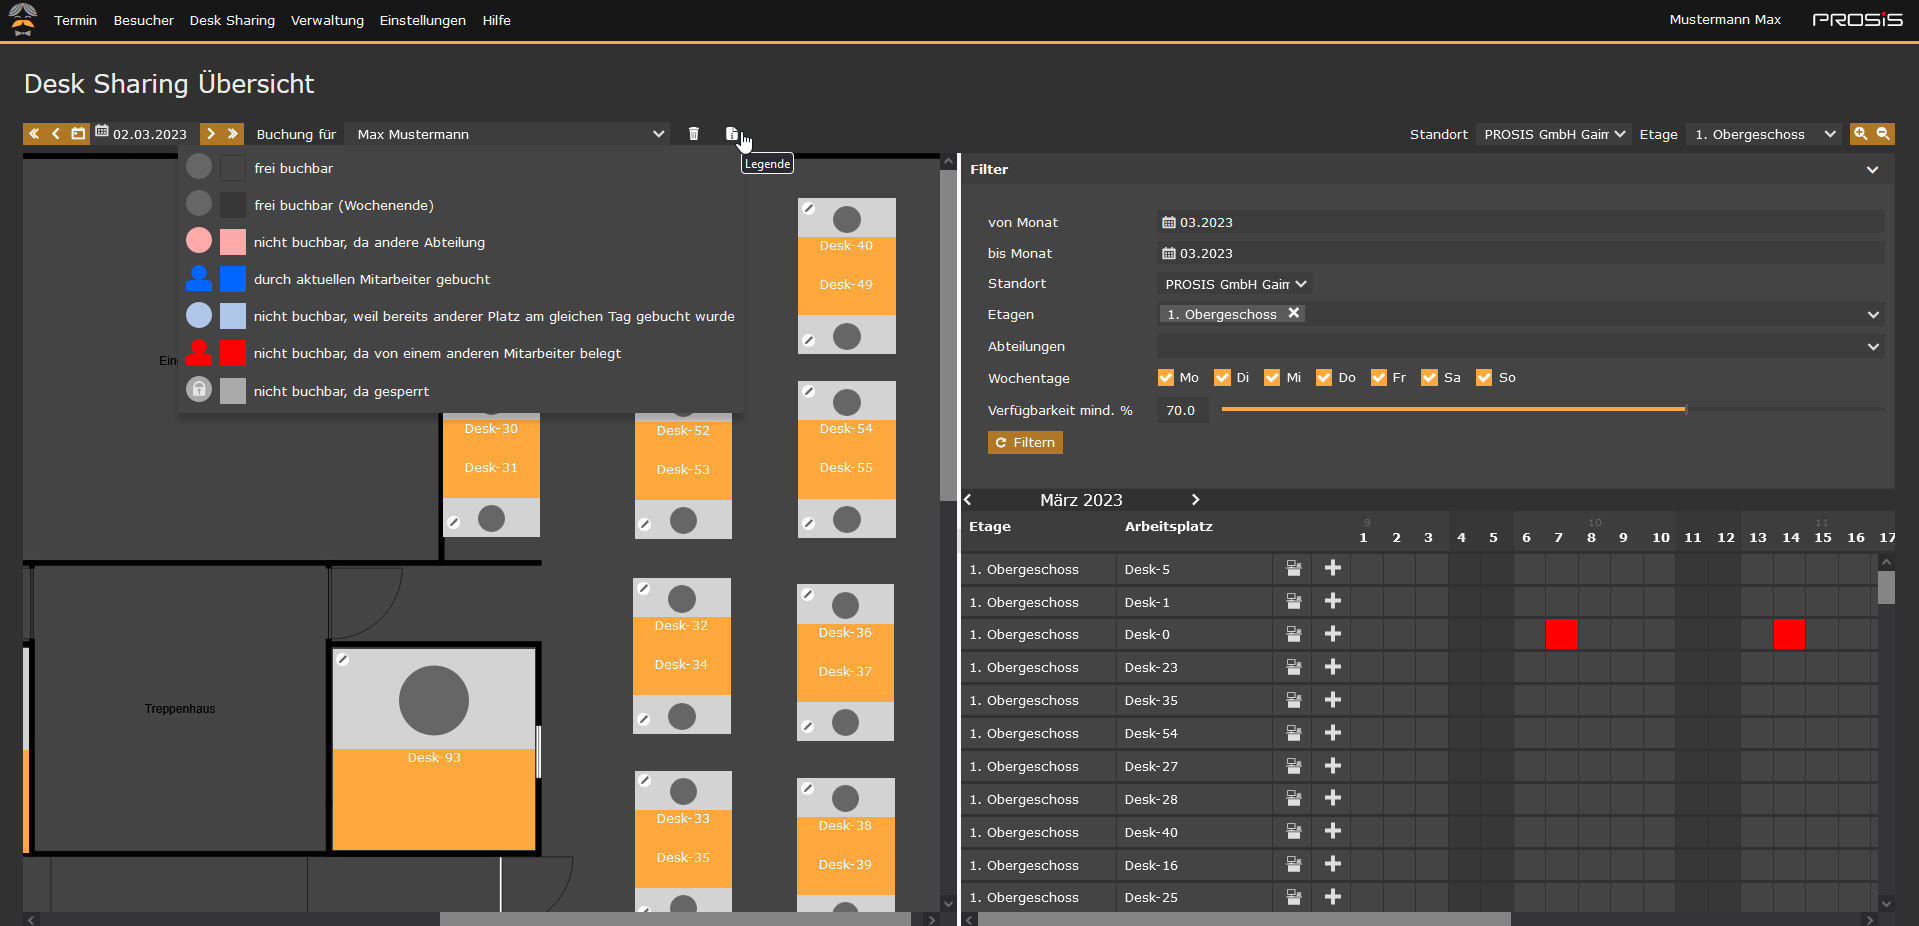Collapse the Filter panel chevron
The image size is (1919, 926).
coord(1872,170)
